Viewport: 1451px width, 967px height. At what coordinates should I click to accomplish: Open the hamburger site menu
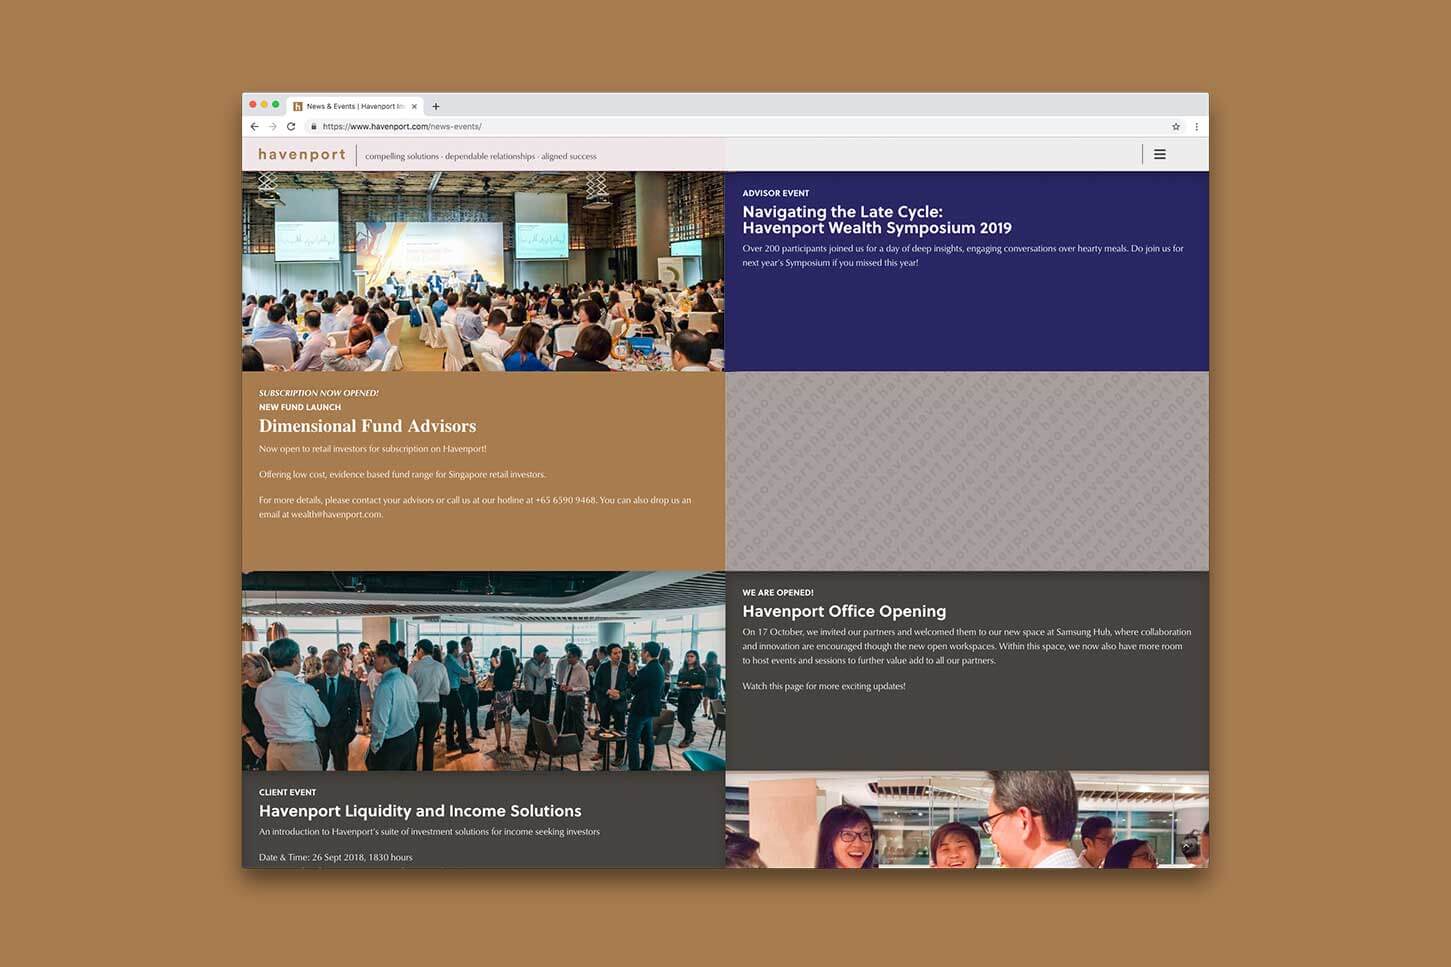tap(1160, 154)
